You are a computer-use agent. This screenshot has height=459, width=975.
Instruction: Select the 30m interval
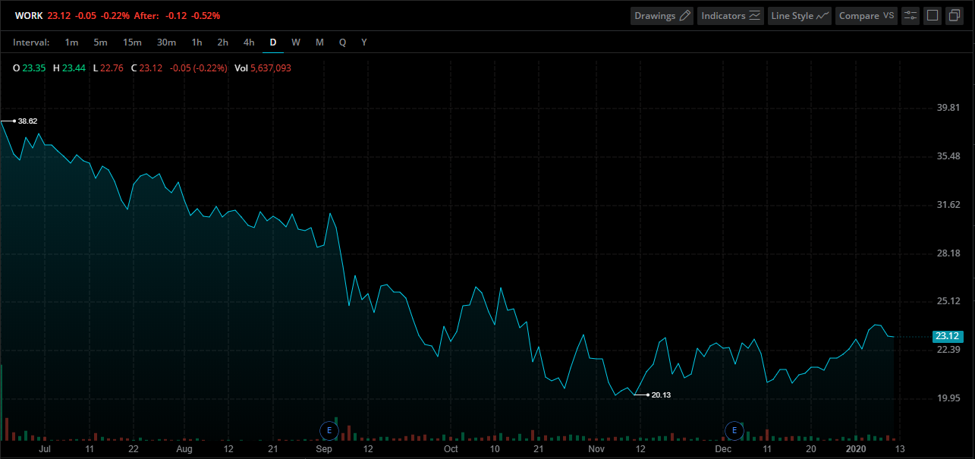pos(167,42)
